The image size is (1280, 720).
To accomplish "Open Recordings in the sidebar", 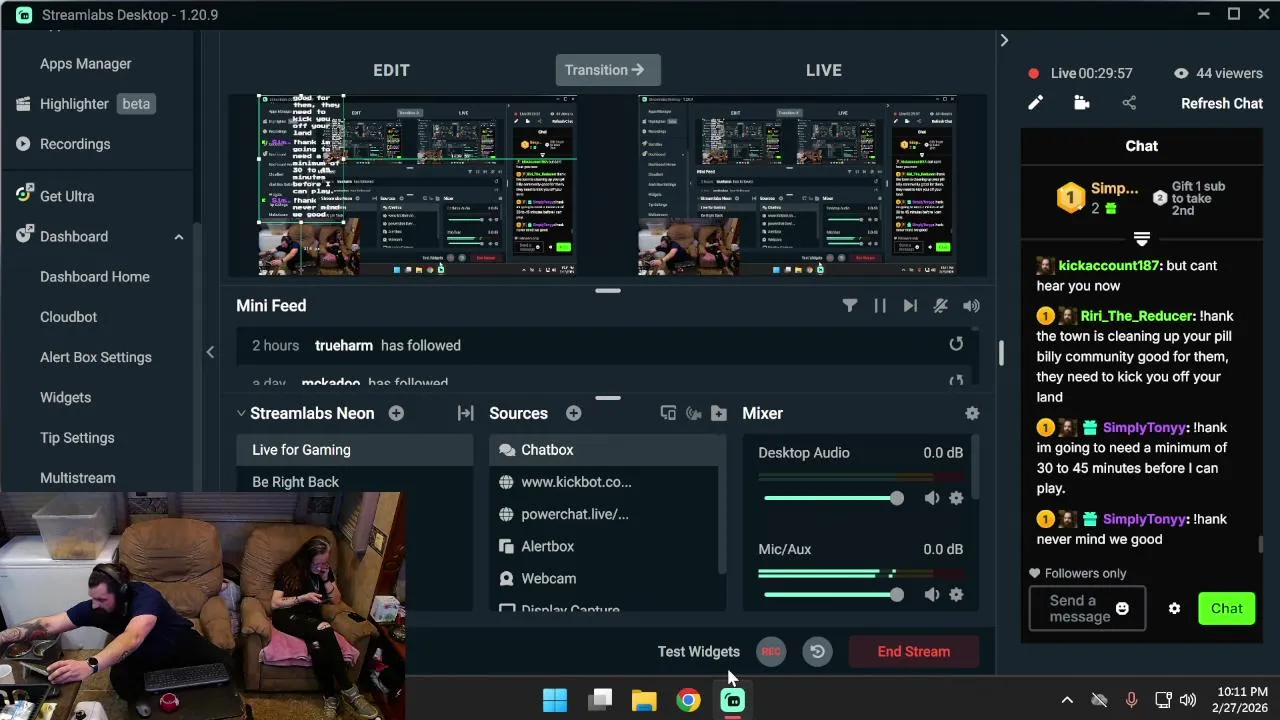I will click(x=75, y=144).
